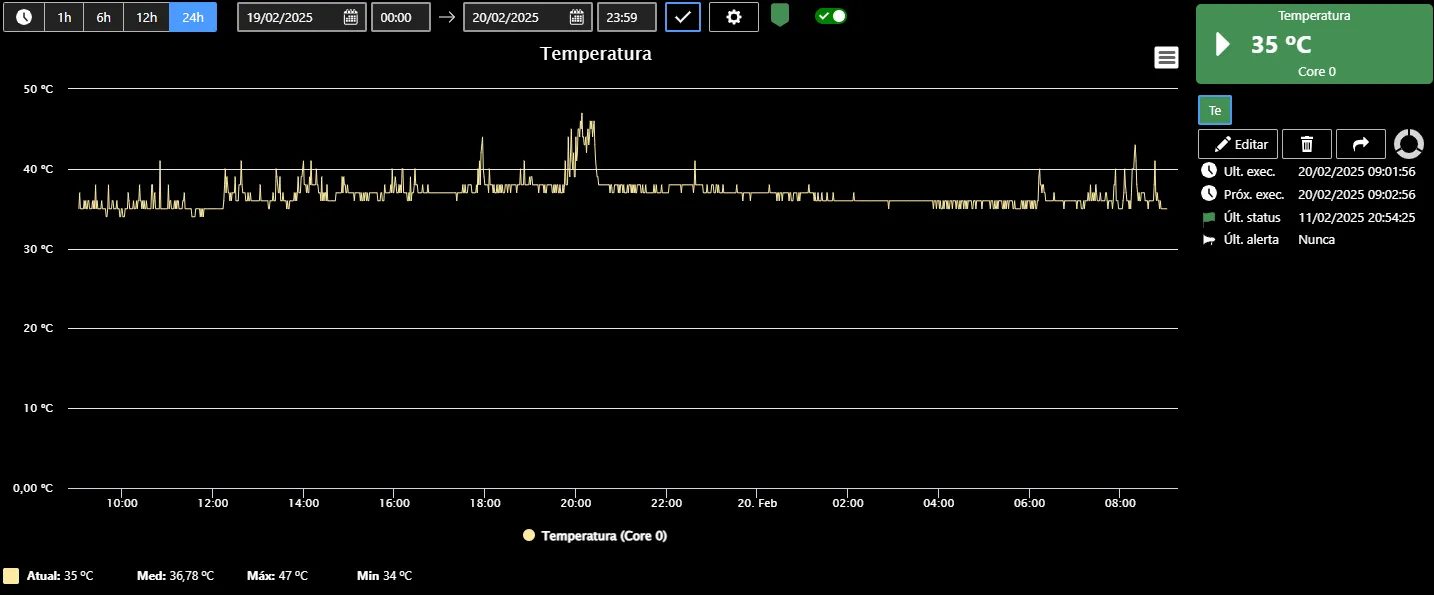Screen dimensions: 1434x595
Task: Click the clock icon beside Ult. exec.
Action: (x=1209, y=171)
